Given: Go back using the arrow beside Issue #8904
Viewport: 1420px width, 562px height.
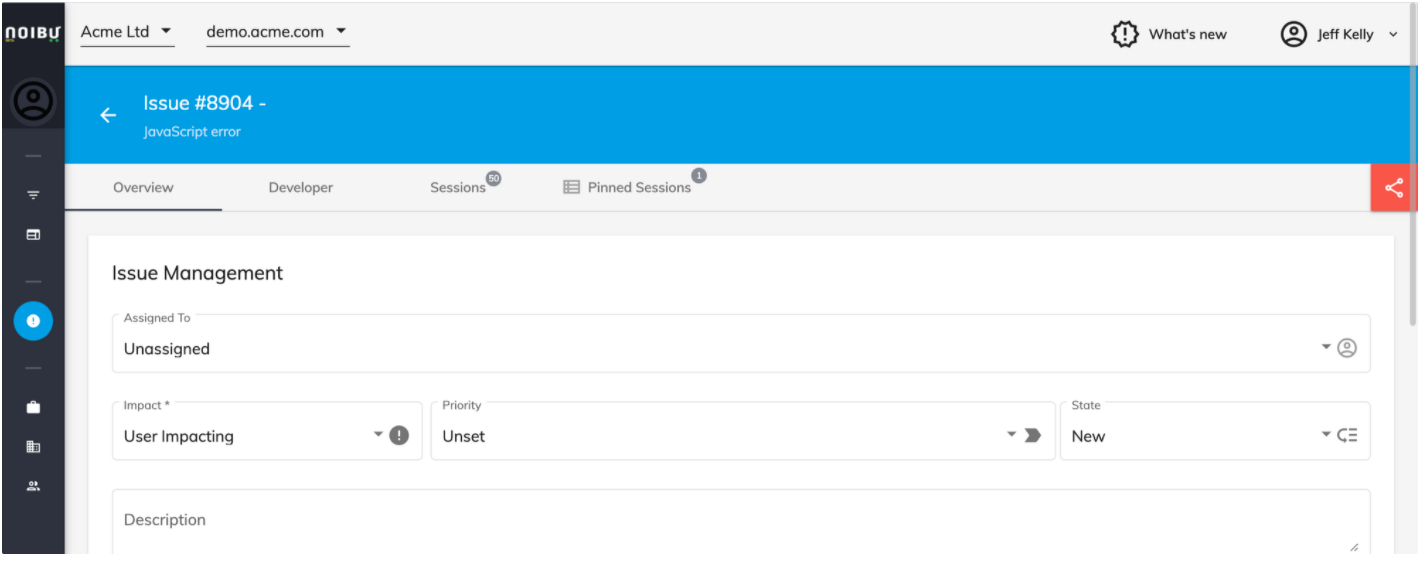Looking at the screenshot, I should 108,115.
